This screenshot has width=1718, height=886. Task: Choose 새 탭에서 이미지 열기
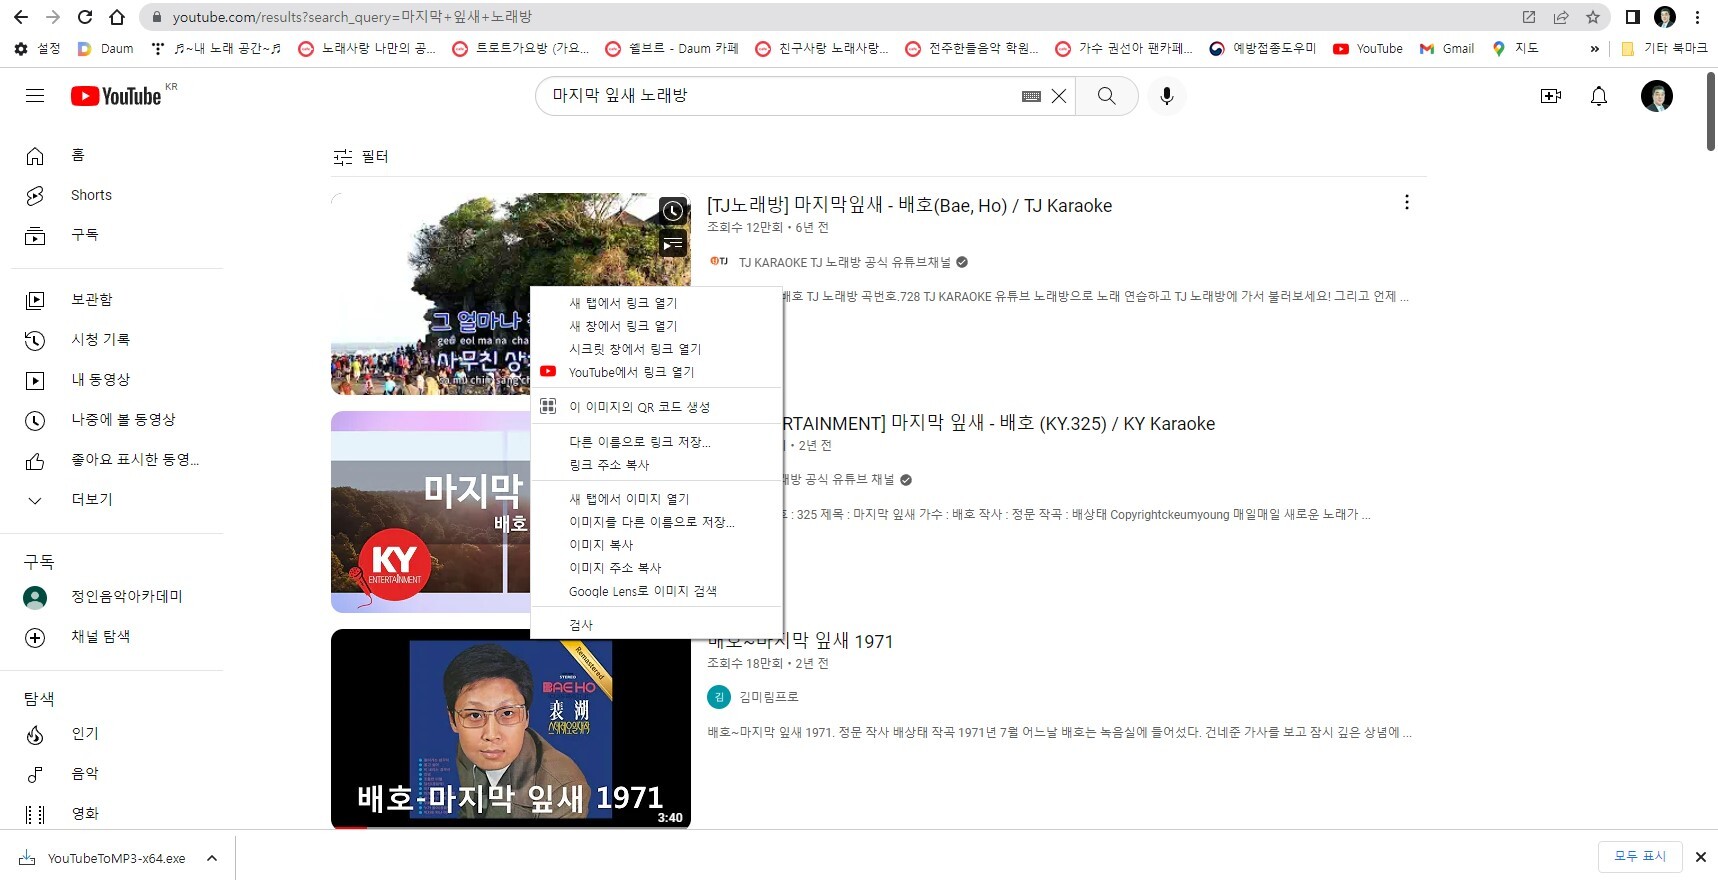tap(656, 499)
